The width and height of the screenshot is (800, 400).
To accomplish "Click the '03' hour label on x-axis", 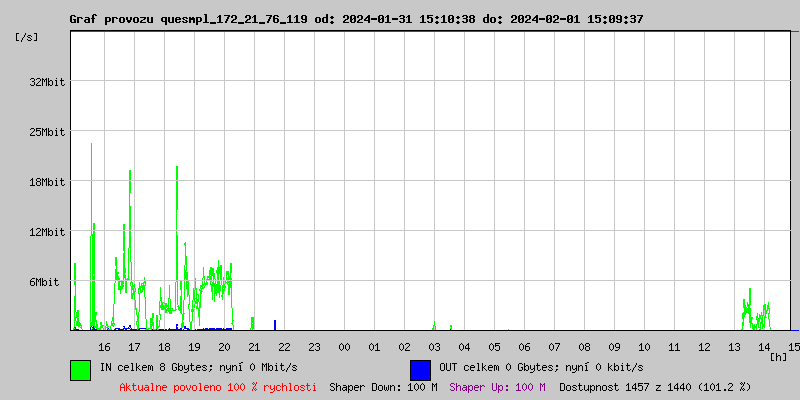I will click(434, 347).
